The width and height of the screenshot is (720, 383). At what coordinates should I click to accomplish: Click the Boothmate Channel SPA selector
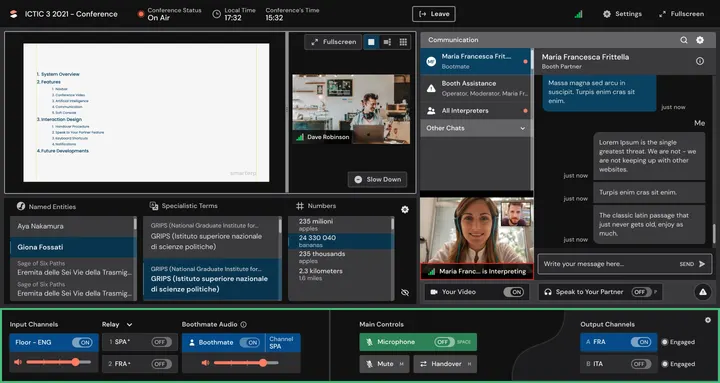[x=282, y=343]
